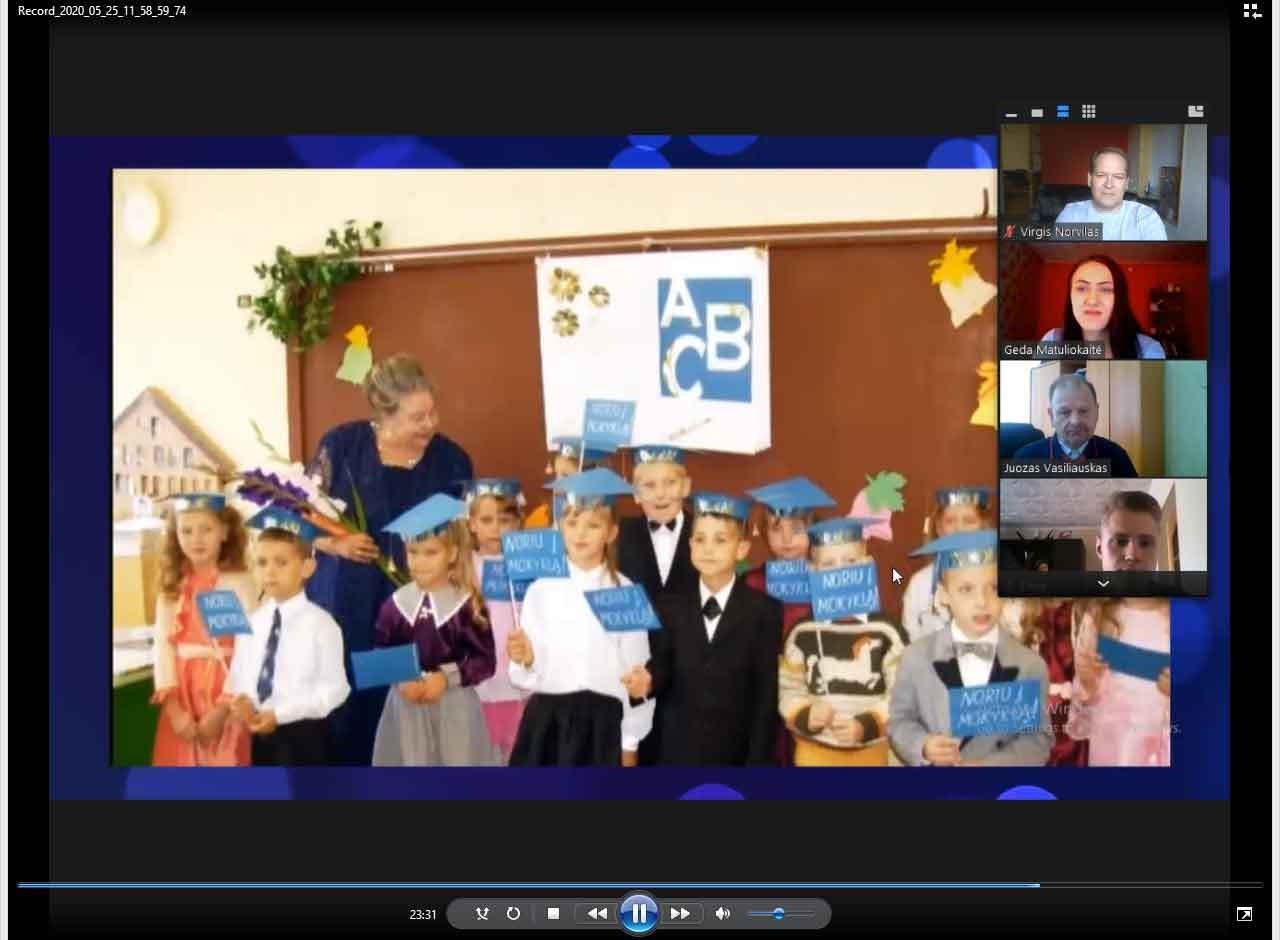Open the side-by-side layout option
This screenshot has width=1280, height=940.
click(x=1195, y=112)
